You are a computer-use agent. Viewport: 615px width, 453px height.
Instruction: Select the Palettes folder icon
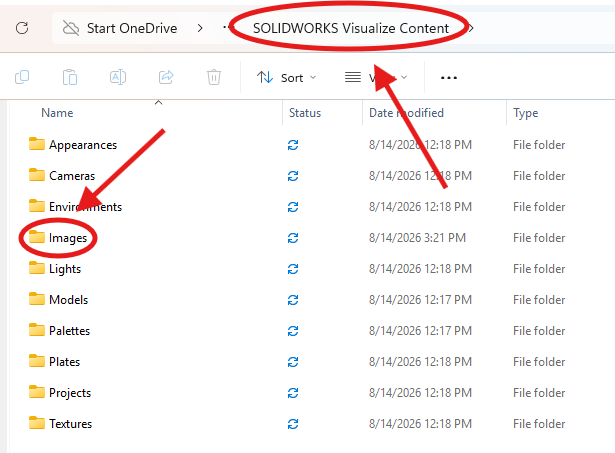(37, 330)
